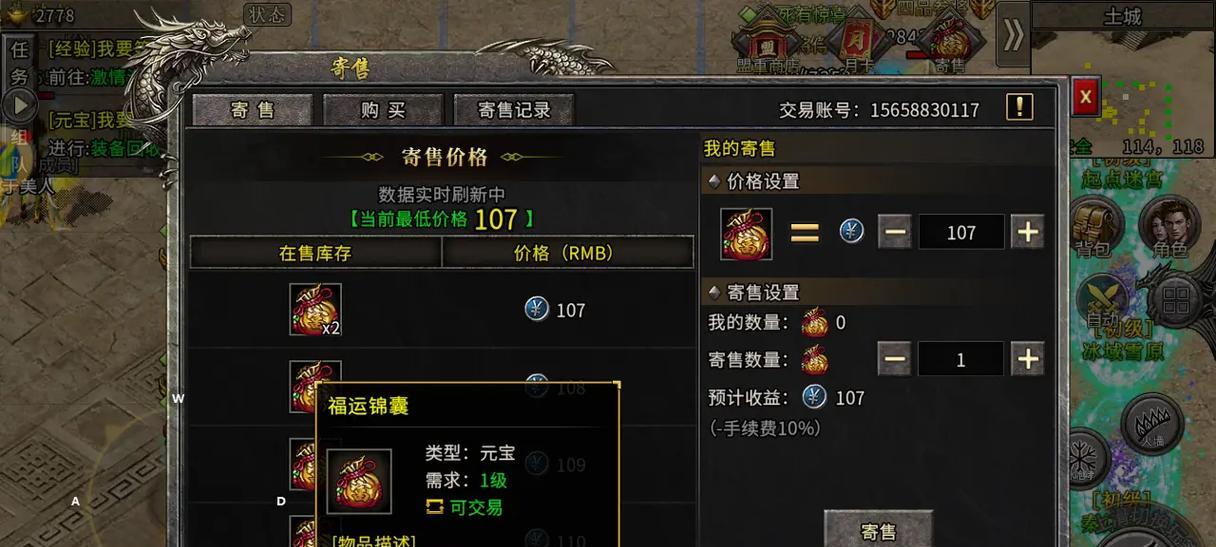Open the 角色 character portrait icon

[x=1169, y=228]
